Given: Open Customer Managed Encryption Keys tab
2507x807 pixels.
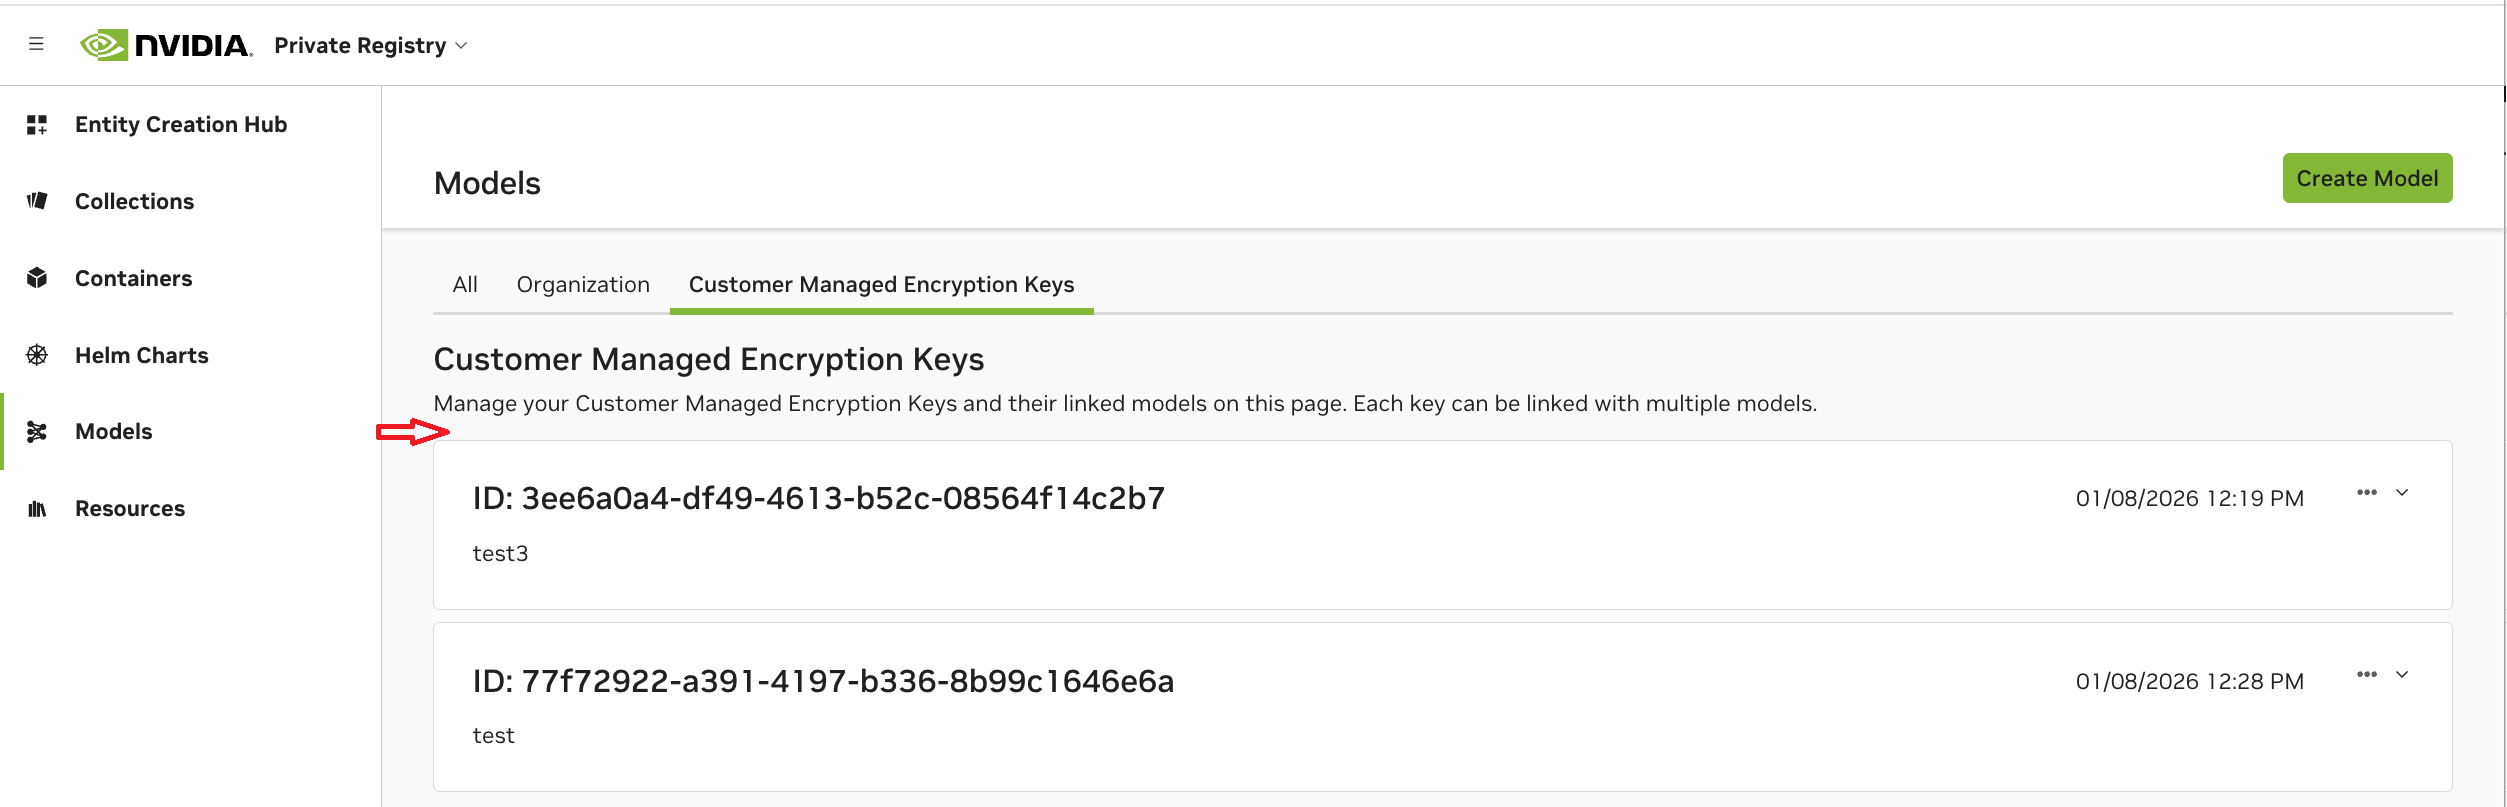Looking at the screenshot, I should 881,284.
